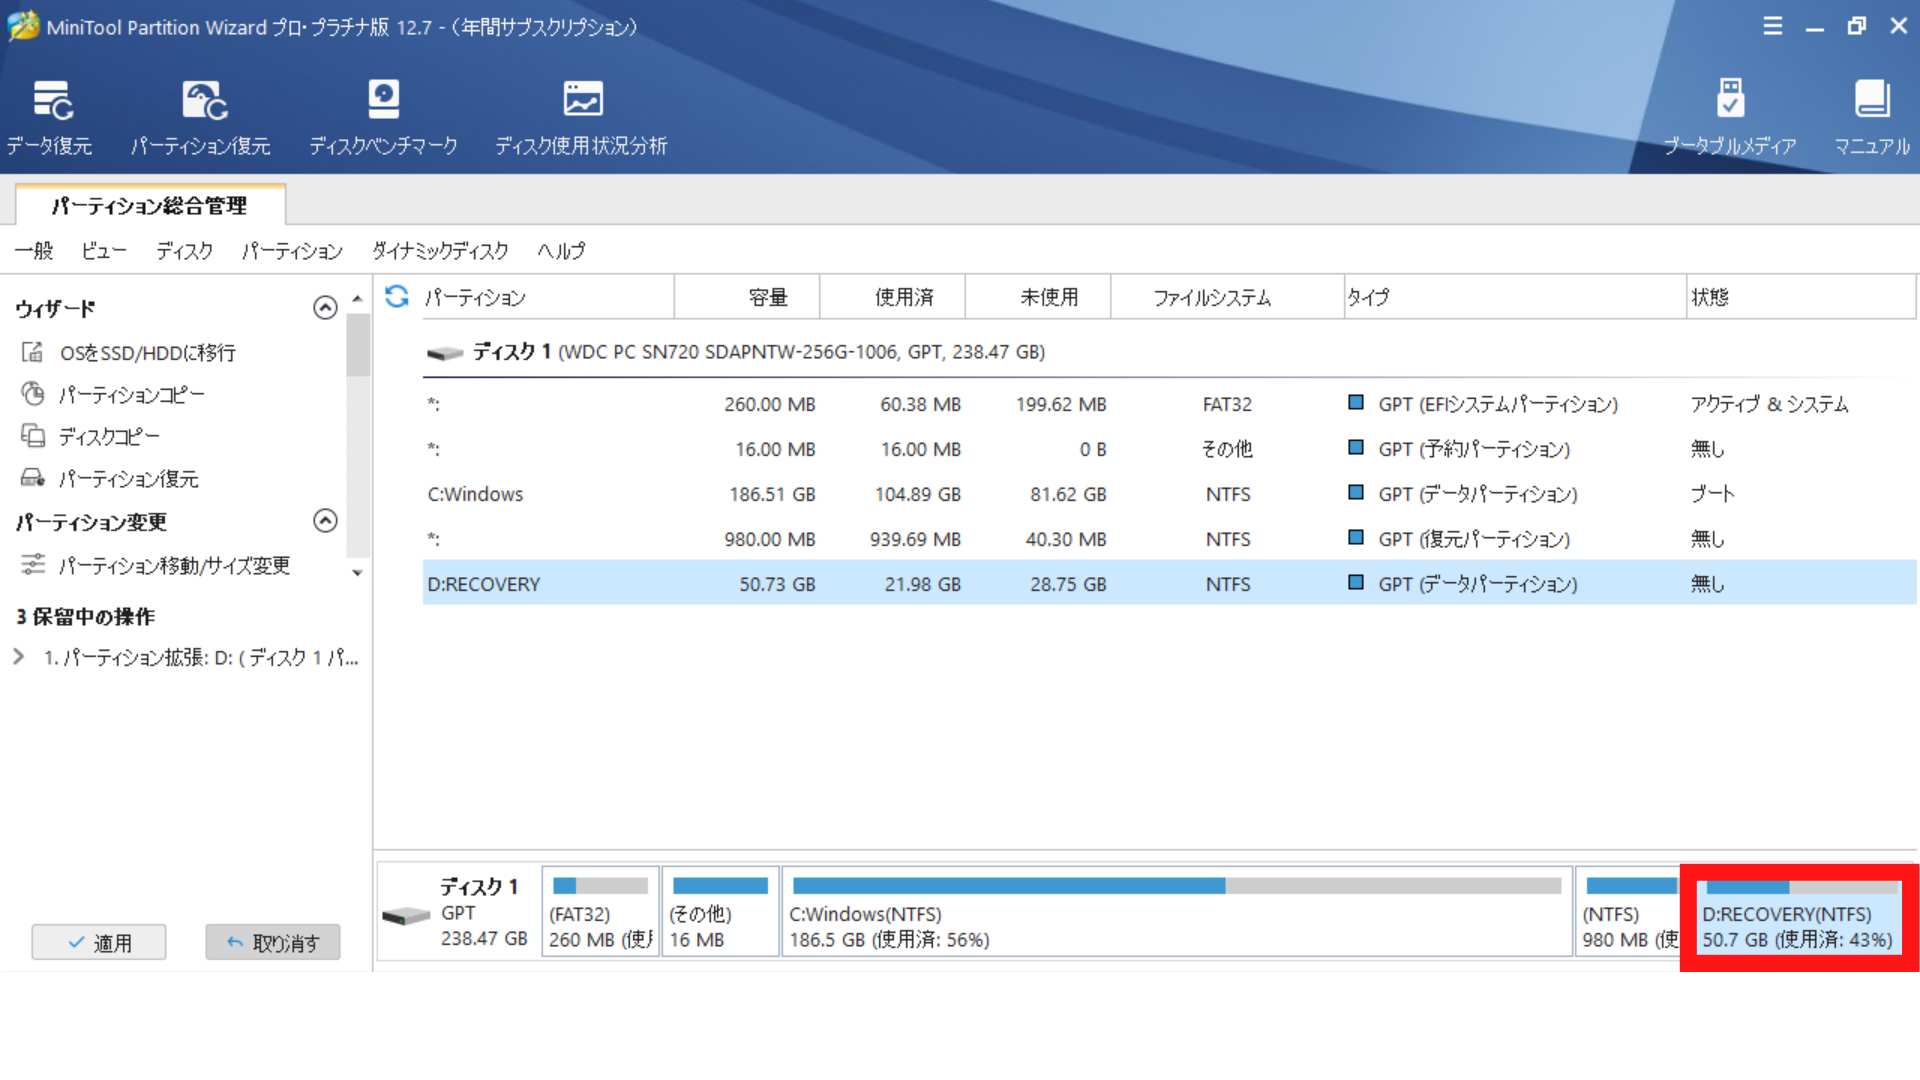The height and width of the screenshot is (1080, 1920).
Task: Collapse the Wizard (ウィザード) section
Action: 325,308
